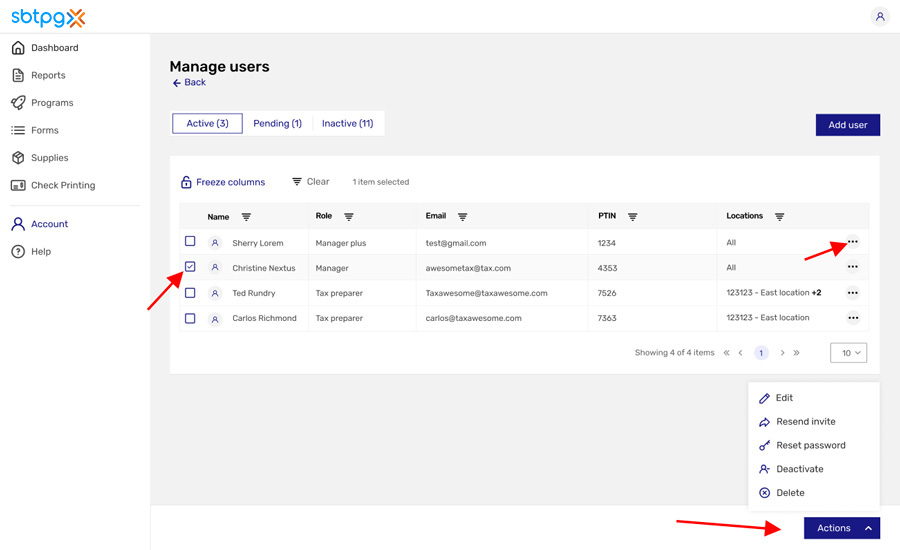900x550 pixels.
Task: Go to first page of results
Action: tap(726, 353)
